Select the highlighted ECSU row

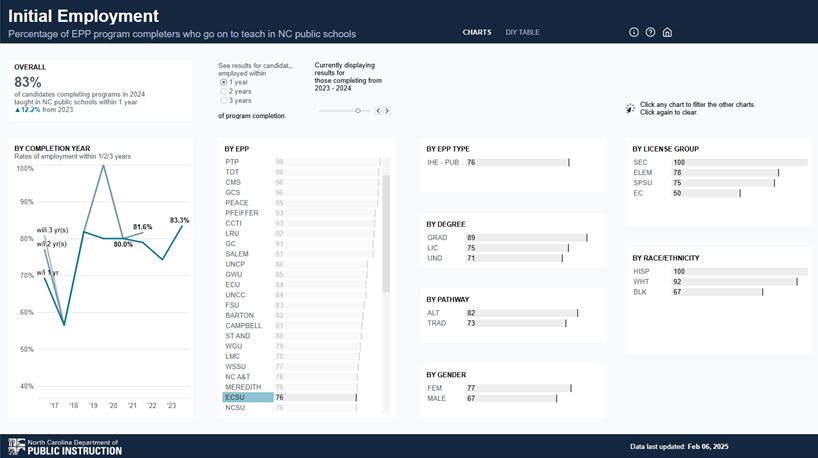tap(247, 397)
